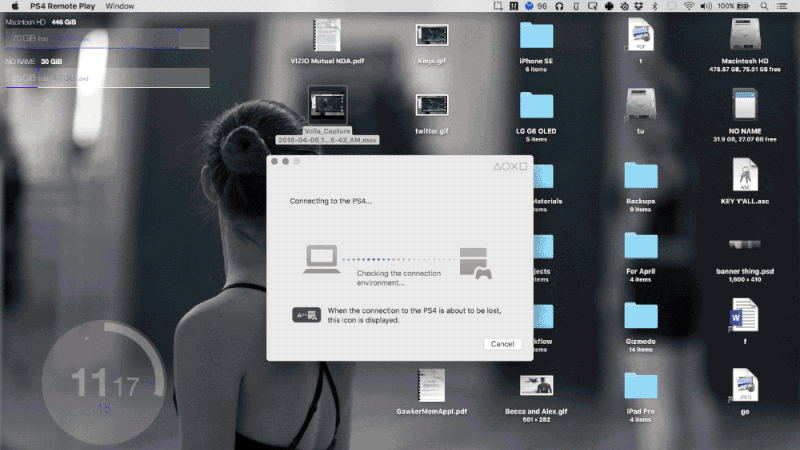Click the connection-lost warning icon
The width and height of the screenshot is (800, 450).
[306, 315]
